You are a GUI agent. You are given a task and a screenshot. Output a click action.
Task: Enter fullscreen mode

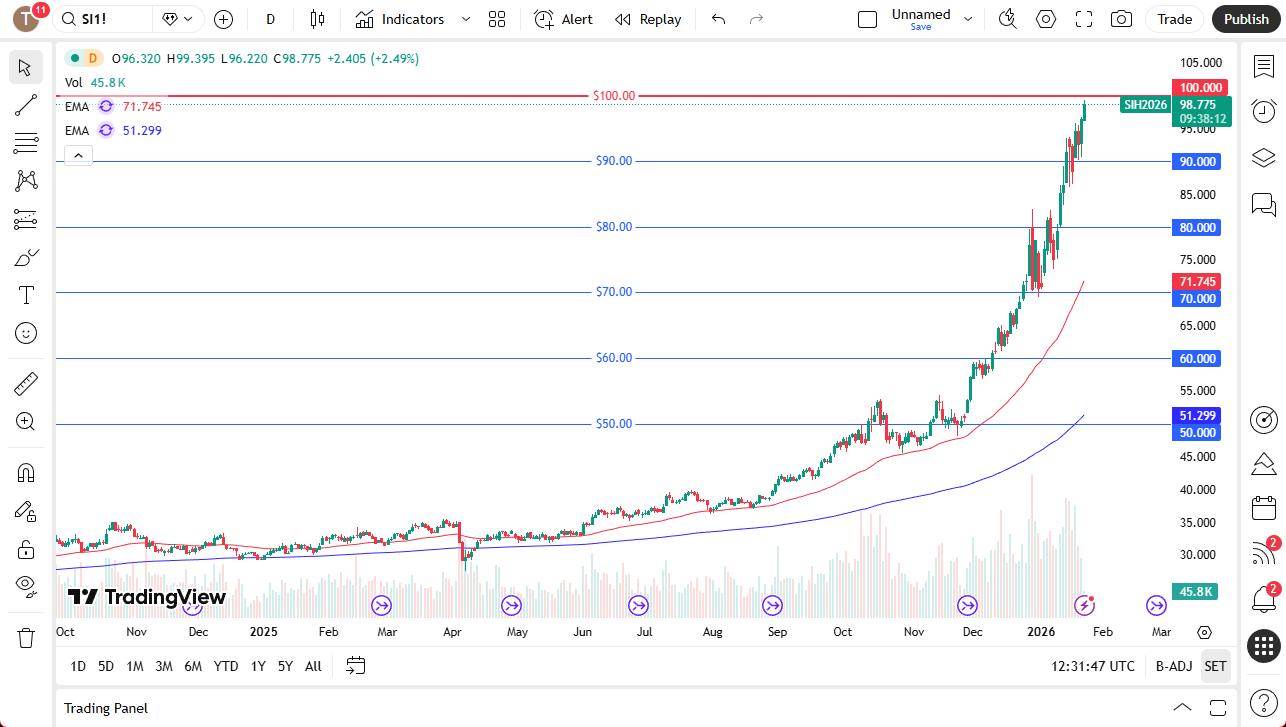(1084, 19)
